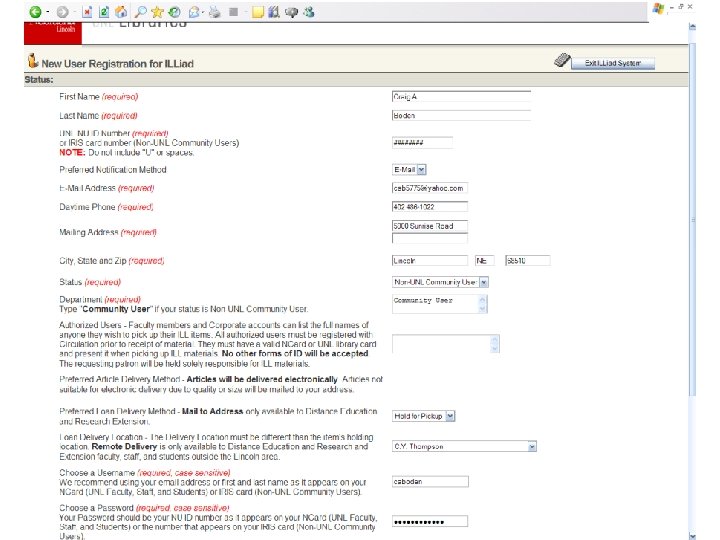Click the grey Forward arrow button
This screenshot has height=540, width=720.
click(63, 12)
